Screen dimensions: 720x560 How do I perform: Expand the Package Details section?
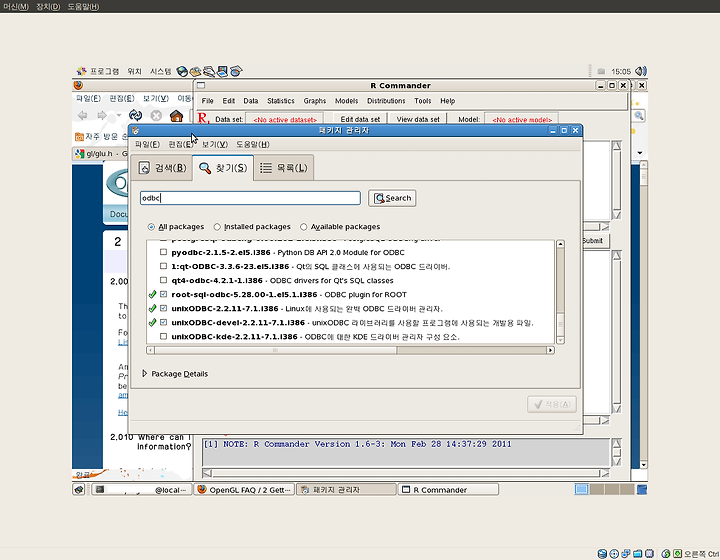(145, 374)
